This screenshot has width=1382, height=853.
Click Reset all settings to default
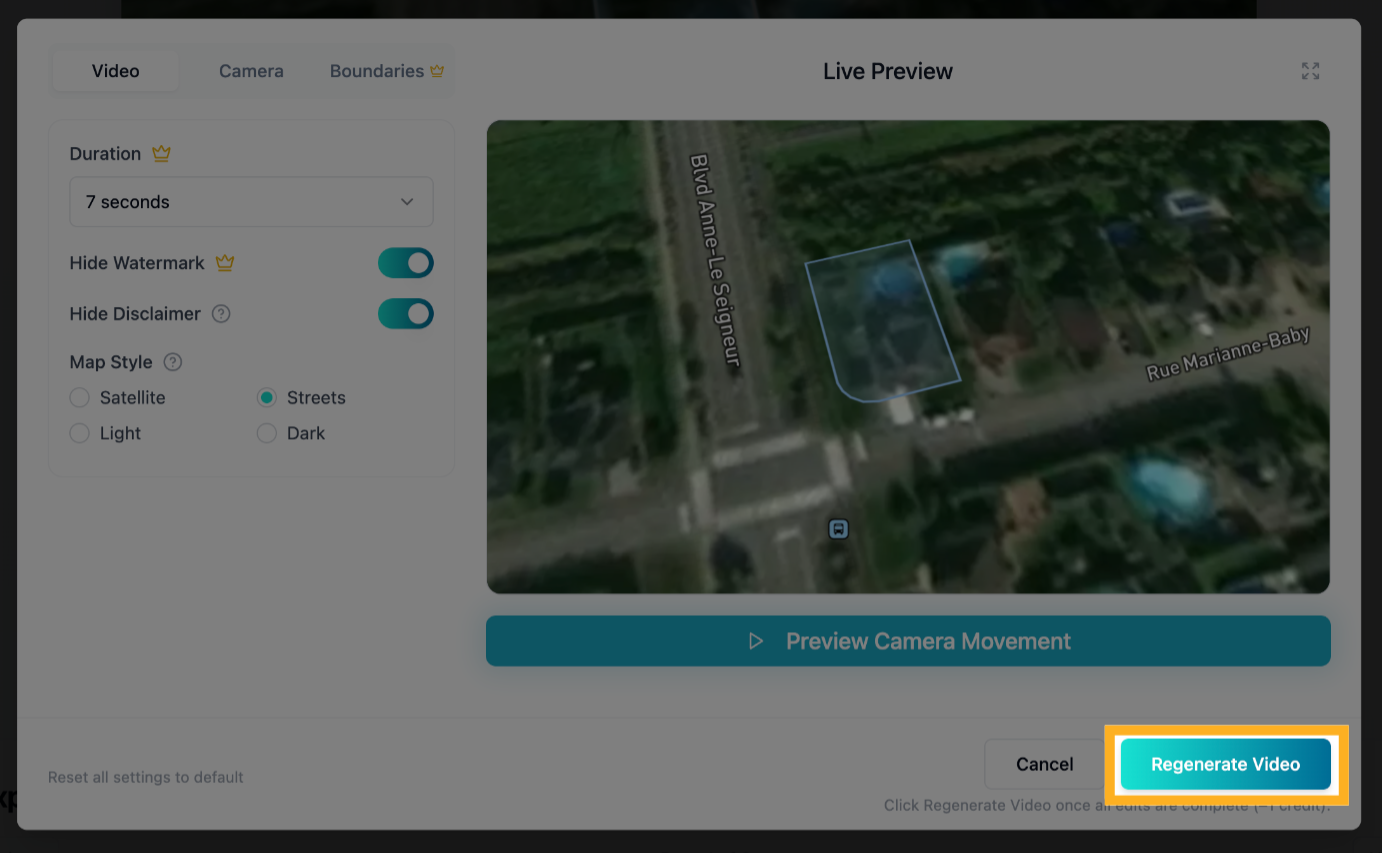(146, 777)
